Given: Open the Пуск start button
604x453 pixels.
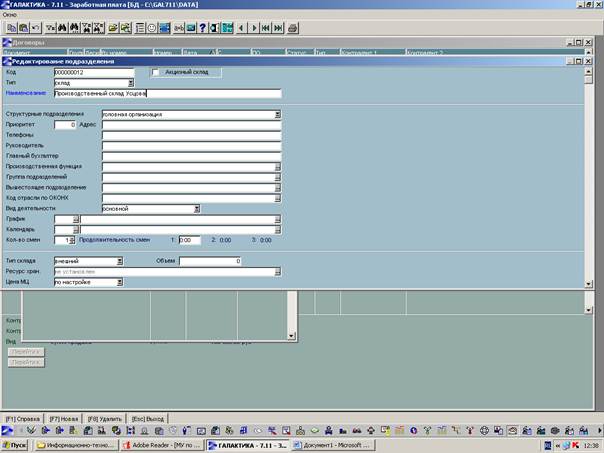Looking at the screenshot, I should point(15,445).
